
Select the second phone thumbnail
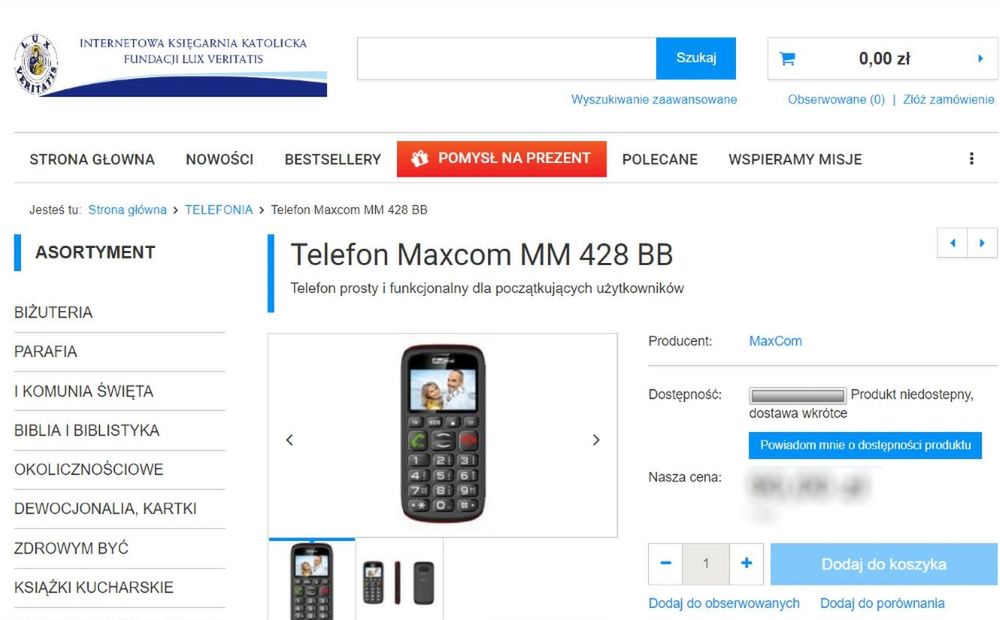point(399,580)
